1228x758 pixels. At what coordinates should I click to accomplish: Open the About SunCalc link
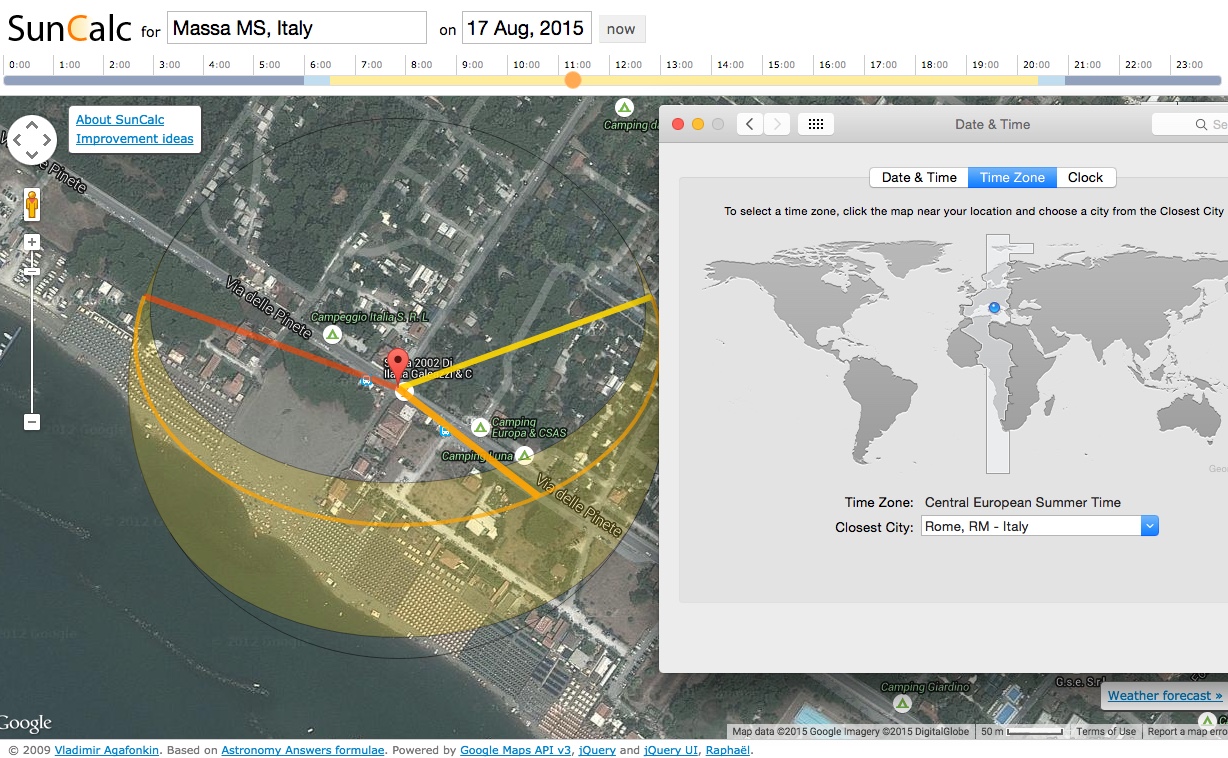(x=120, y=120)
